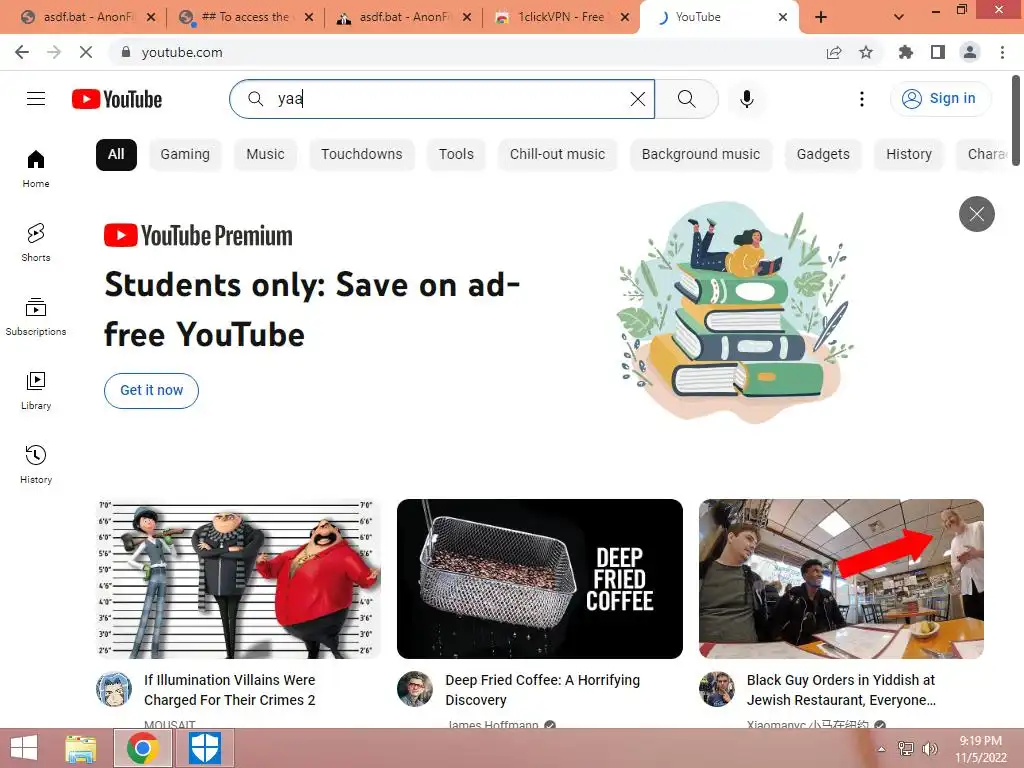The image size is (1024, 768).
Task: Share this page icon
Action: coord(834,52)
